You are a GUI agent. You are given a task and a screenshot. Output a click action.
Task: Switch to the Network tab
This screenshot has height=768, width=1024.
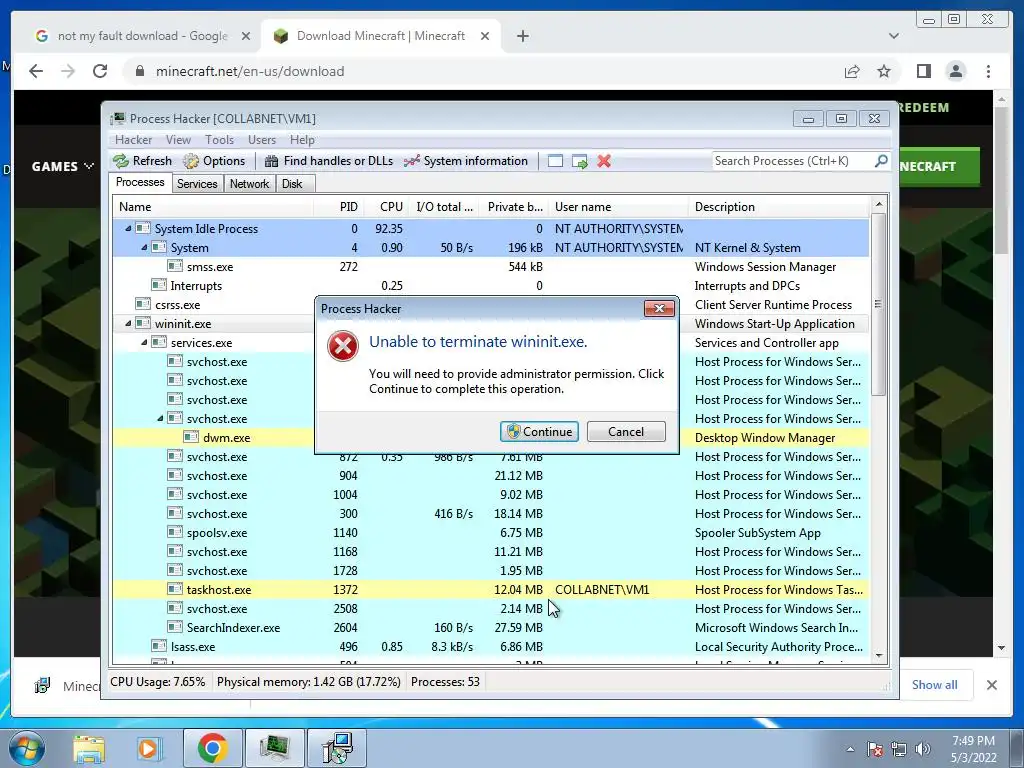pyautogui.click(x=249, y=184)
